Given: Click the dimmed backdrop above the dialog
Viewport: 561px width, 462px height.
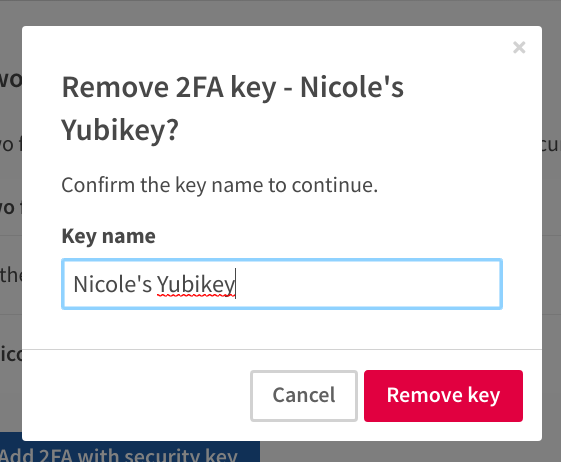Looking at the screenshot, I should (x=280, y=13).
